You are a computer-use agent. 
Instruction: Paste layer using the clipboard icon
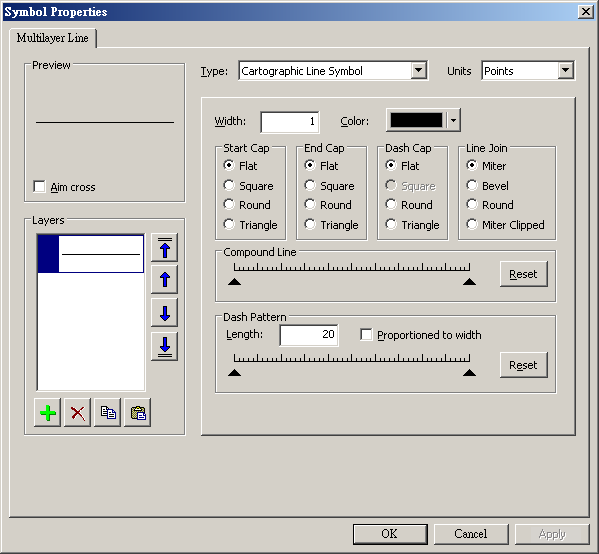(138, 413)
